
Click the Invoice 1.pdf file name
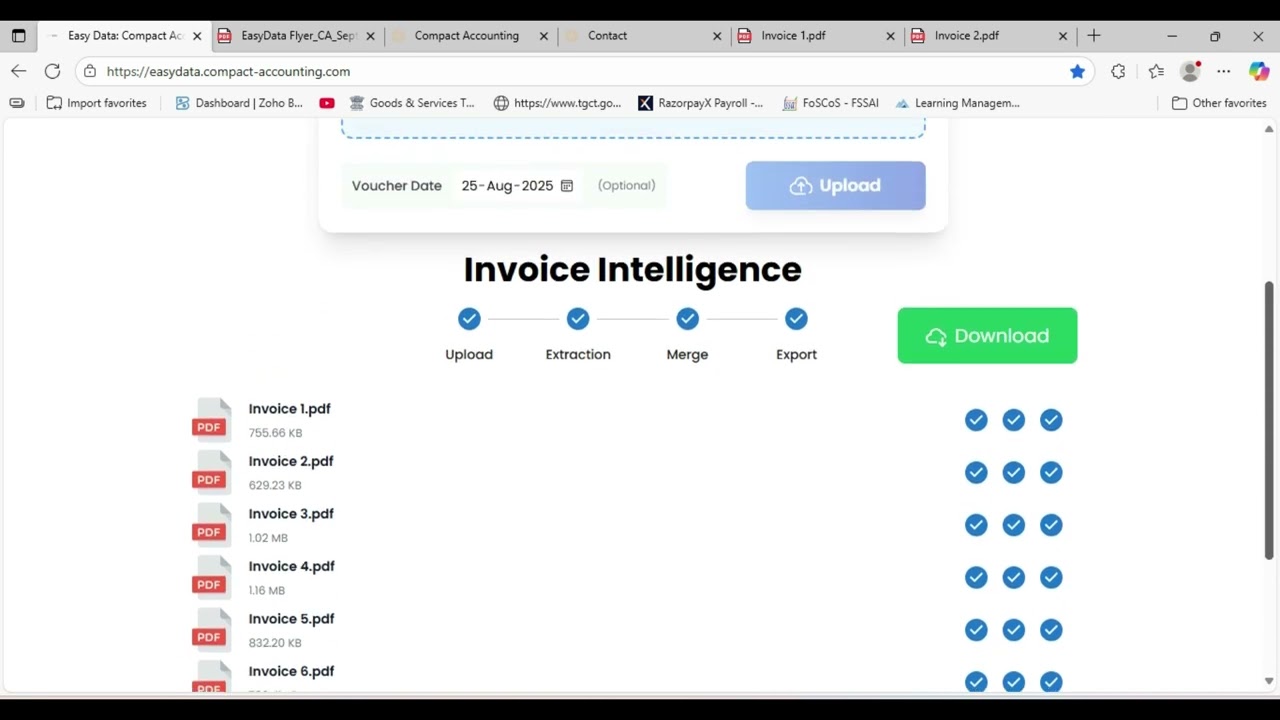[290, 409]
